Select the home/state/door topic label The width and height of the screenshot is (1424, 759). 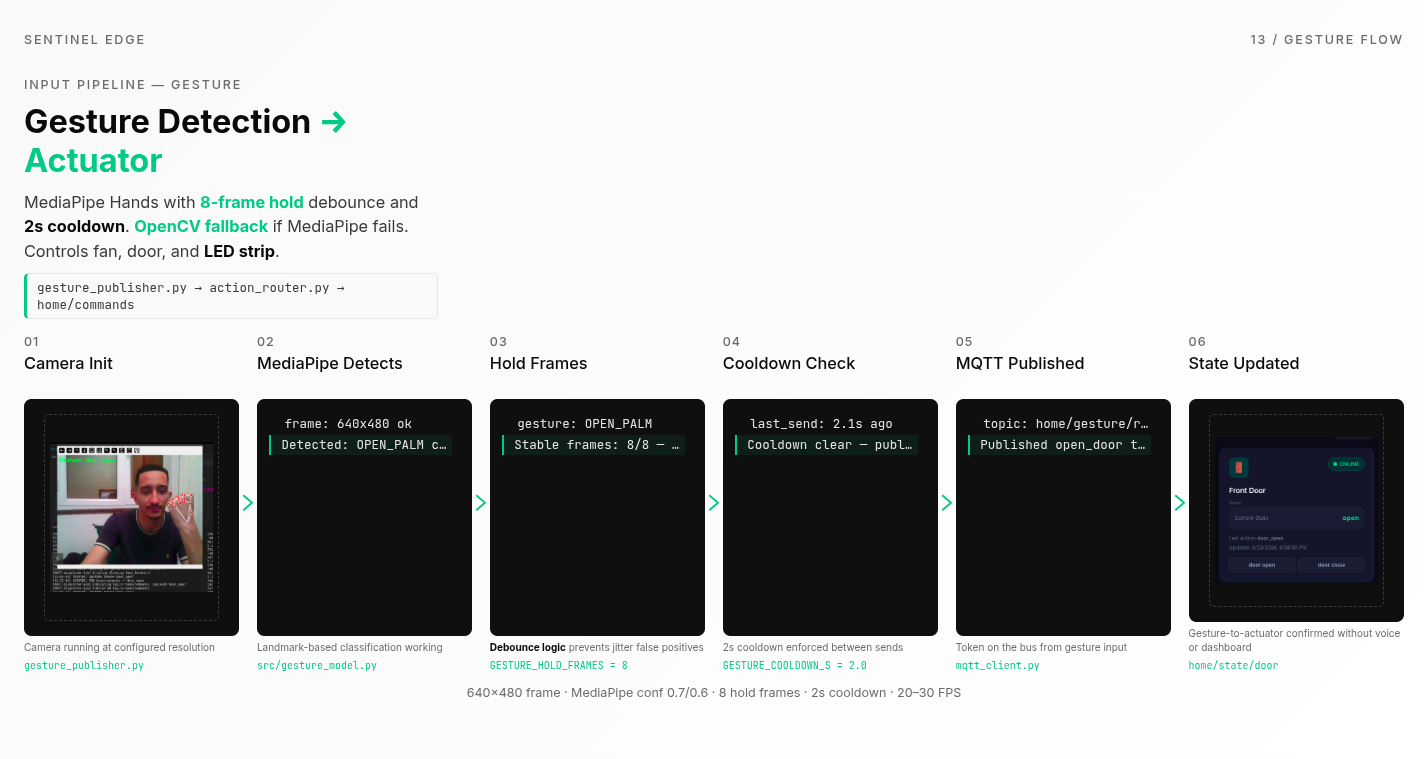1233,665
